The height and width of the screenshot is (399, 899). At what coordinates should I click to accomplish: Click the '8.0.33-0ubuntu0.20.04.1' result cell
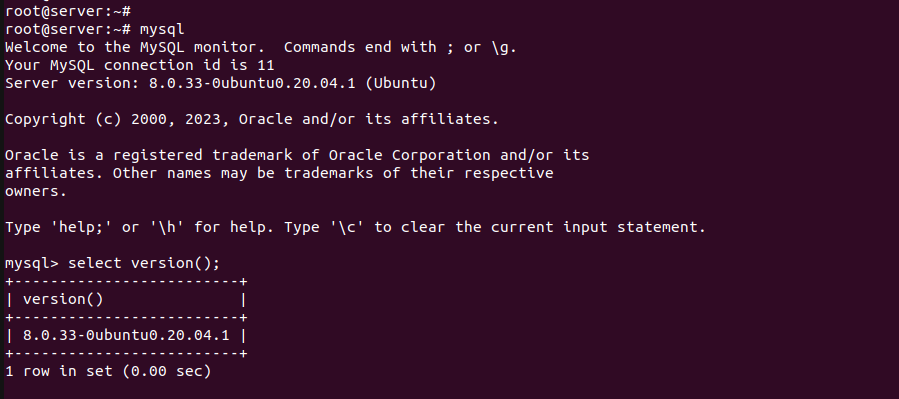click(x=126, y=335)
